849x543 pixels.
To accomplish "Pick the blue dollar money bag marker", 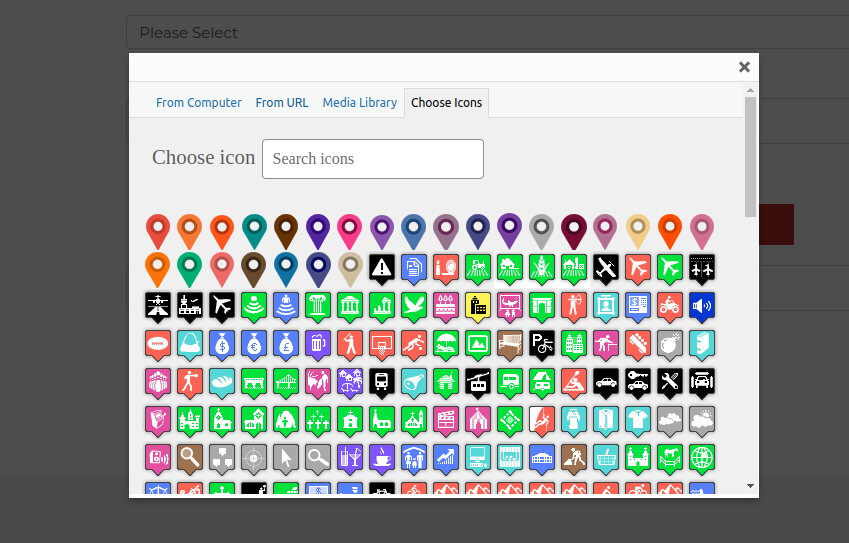I will pos(222,344).
